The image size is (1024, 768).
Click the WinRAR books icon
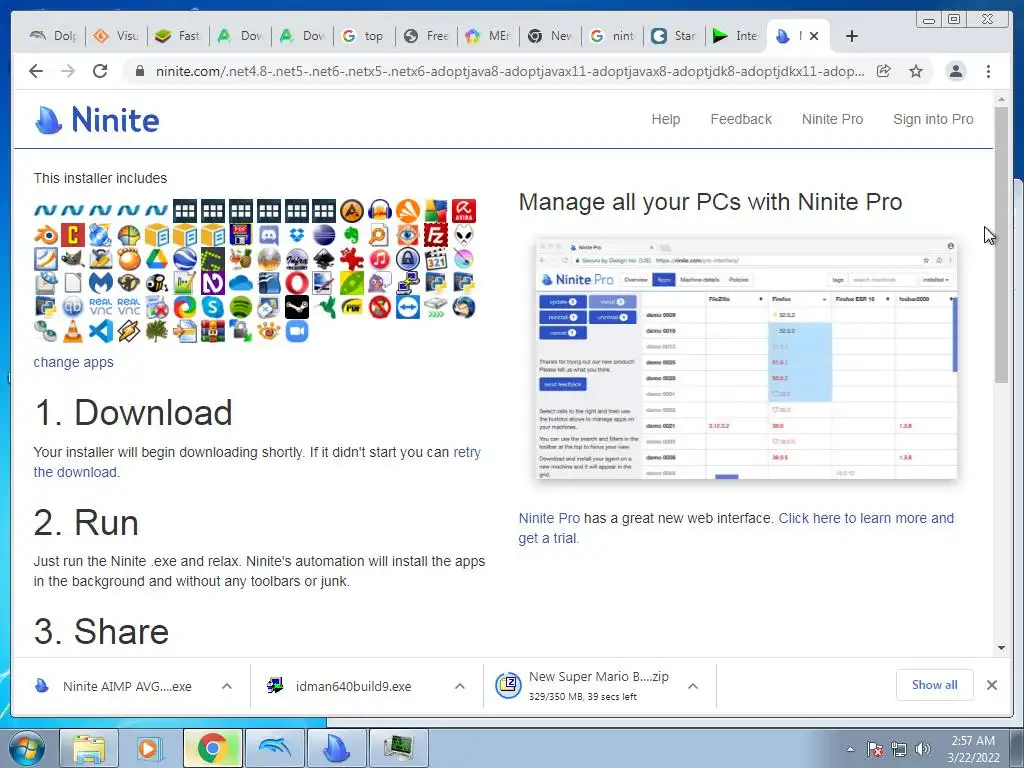pyautogui.click(x=213, y=331)
